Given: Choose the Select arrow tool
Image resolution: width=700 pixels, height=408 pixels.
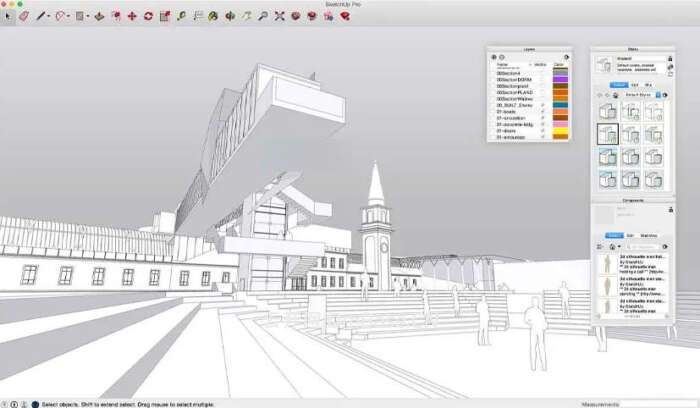Looking at the screenshot, I should tap(8, 17).
